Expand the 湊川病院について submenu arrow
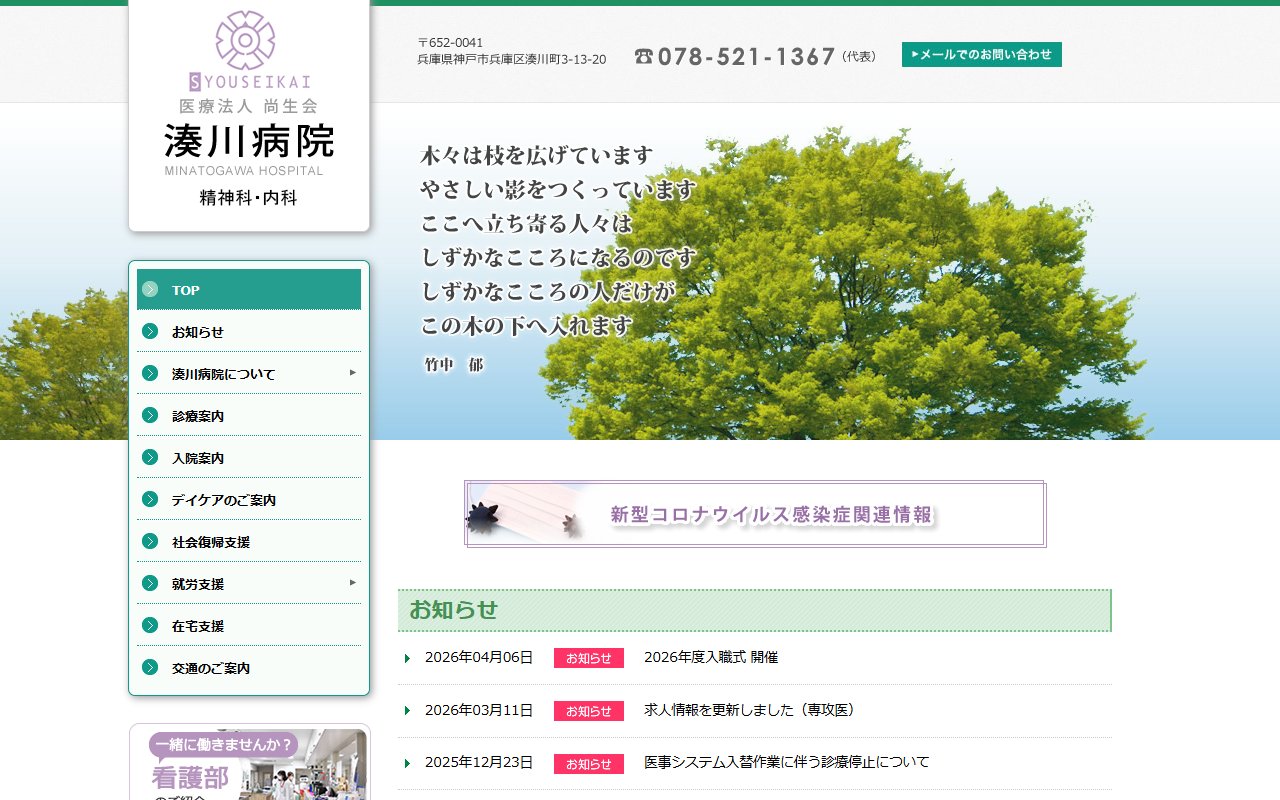 pos(352,372)
